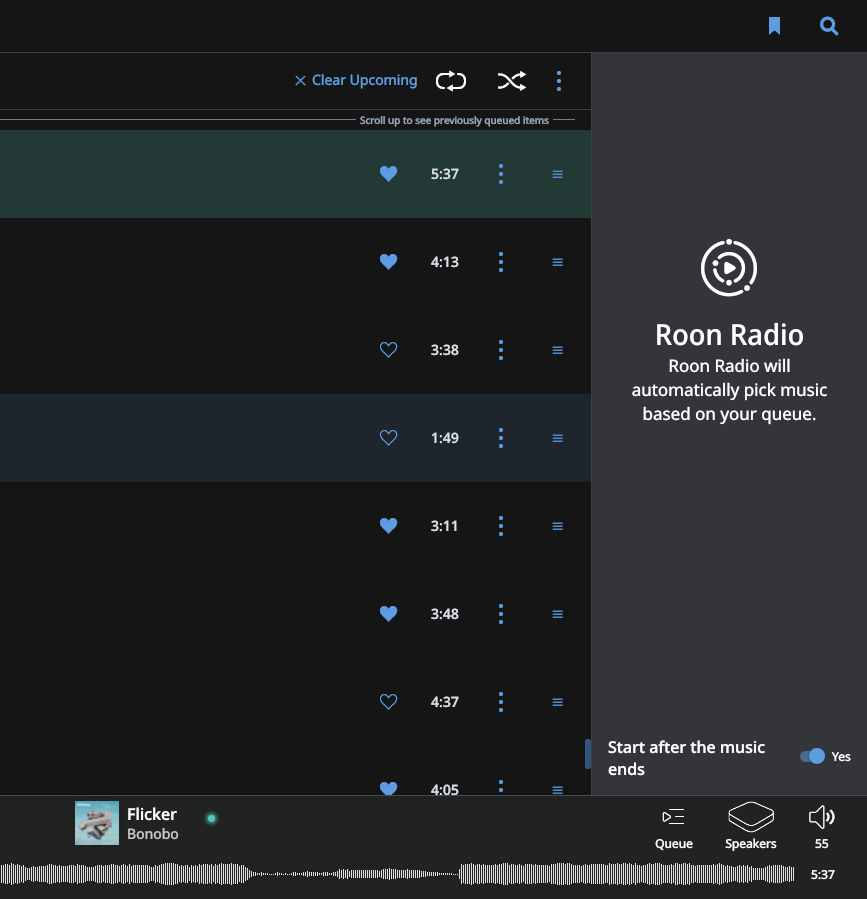Image resolution: width=867 pixels, height=899 pixels.
Task: Click reorder handle for 3:11 track
Action: pyautogui.click(x=557, y=526)
